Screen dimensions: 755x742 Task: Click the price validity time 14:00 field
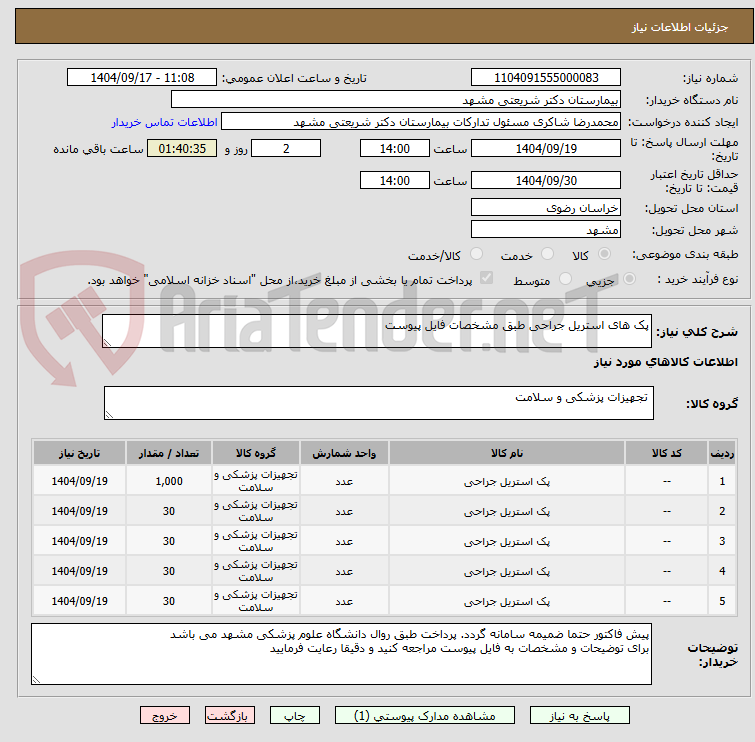pos(394,180)
